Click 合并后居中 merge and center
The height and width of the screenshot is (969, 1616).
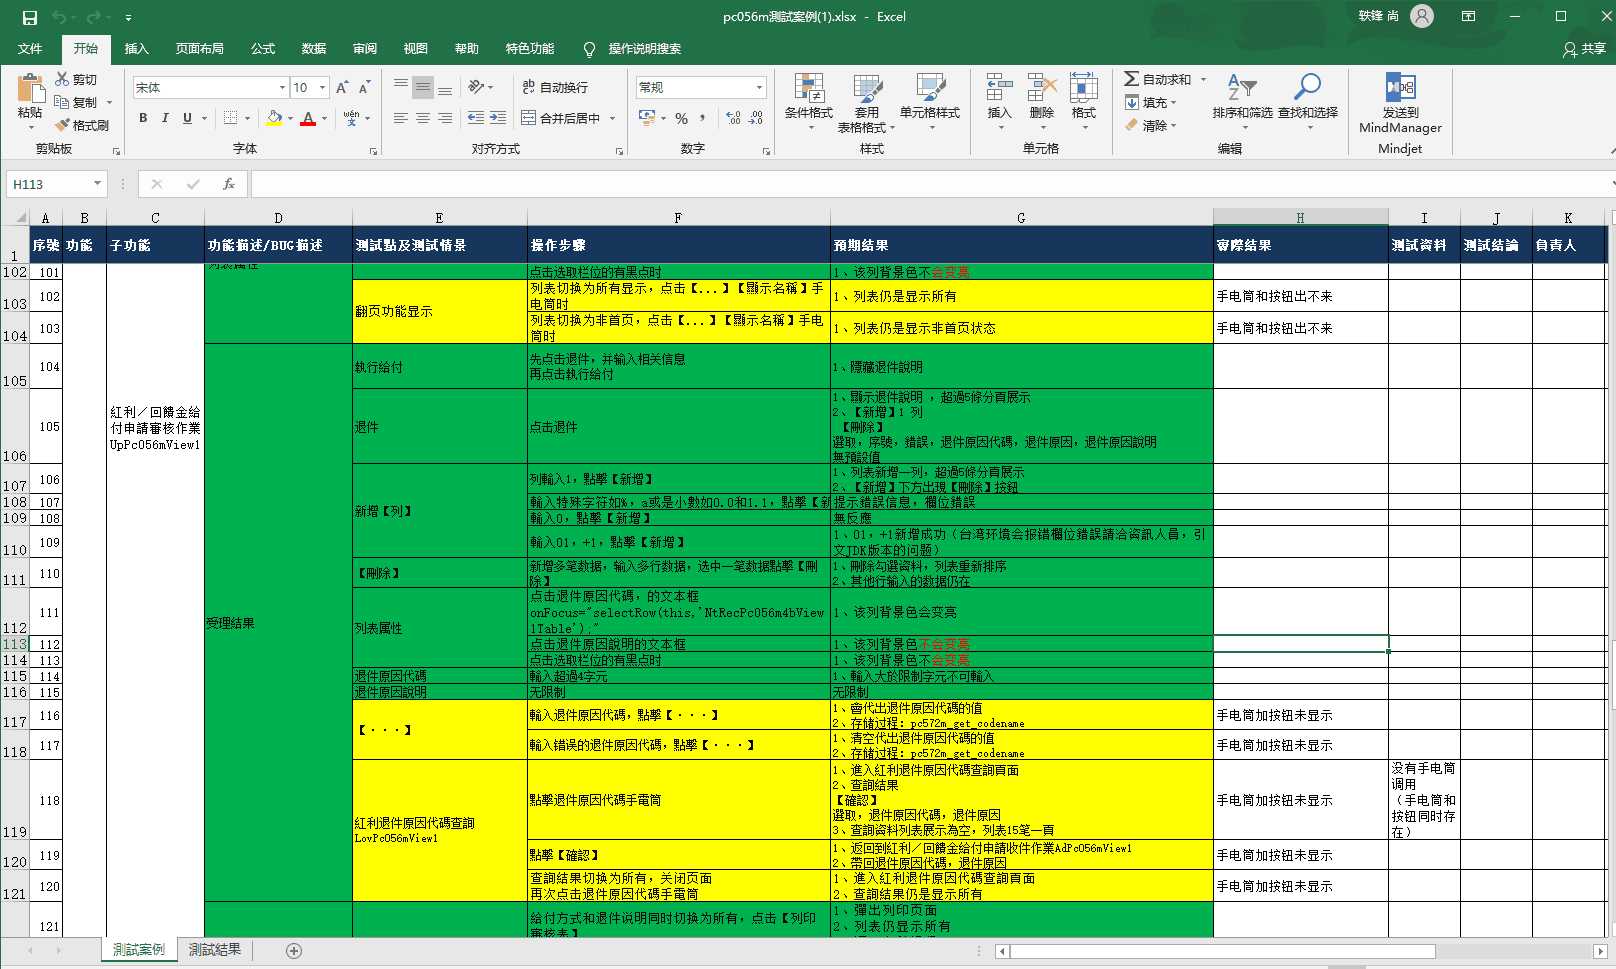click(x=562, y=118)
